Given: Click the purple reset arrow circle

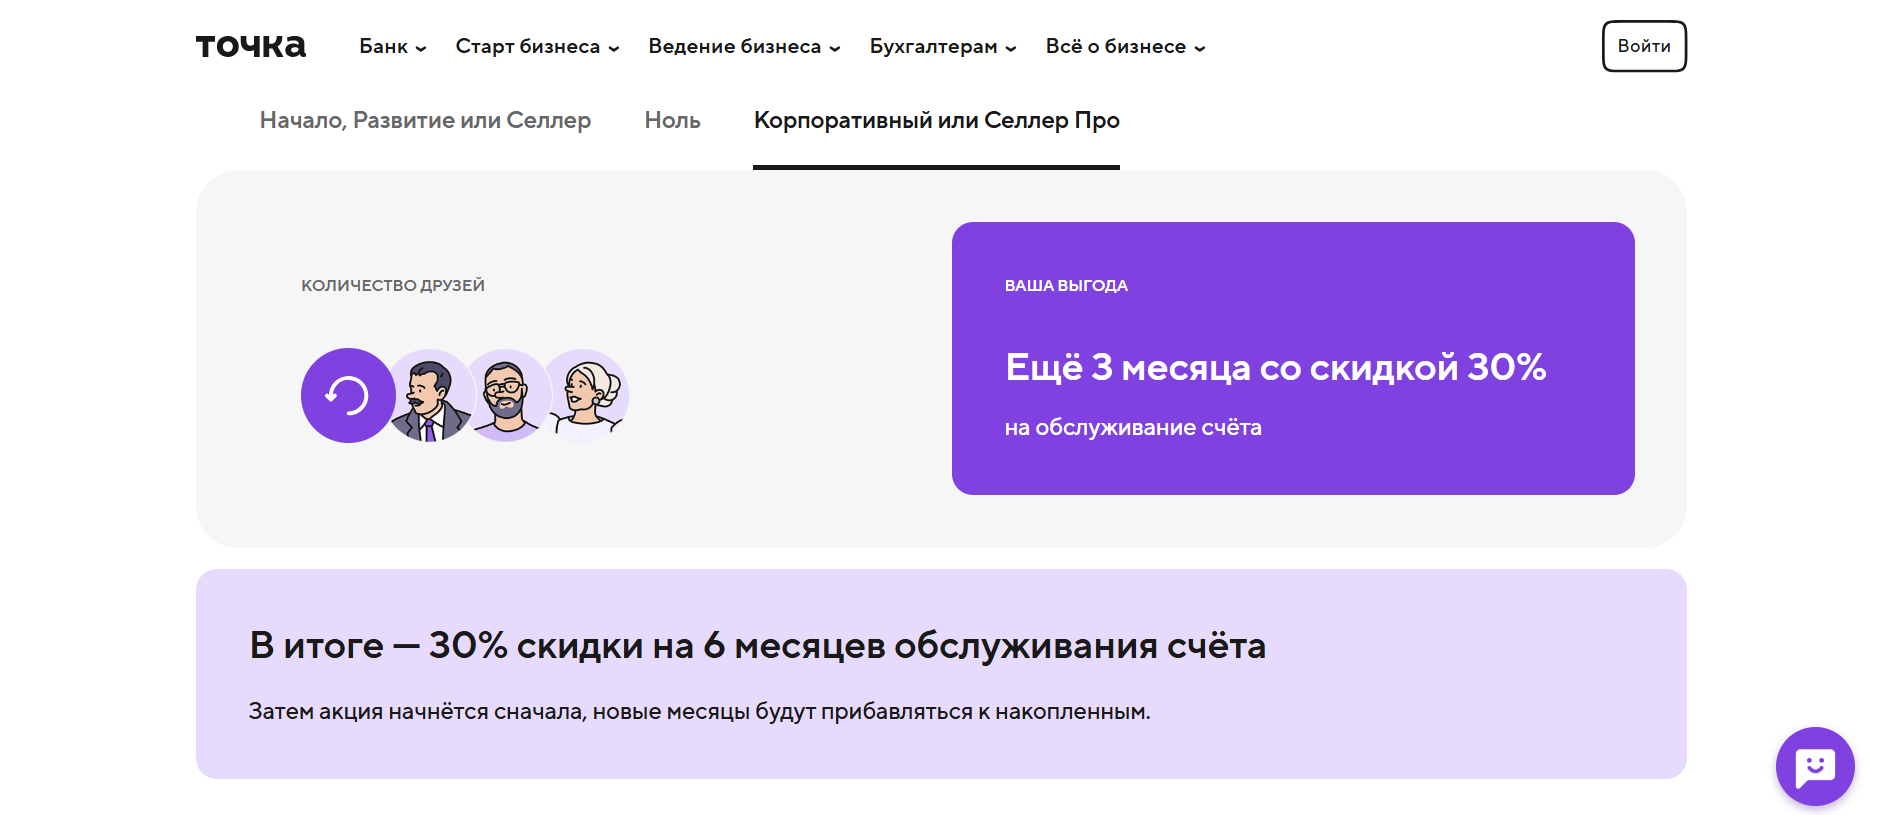Looking at the screenshot, I should (x=348, y=395).
